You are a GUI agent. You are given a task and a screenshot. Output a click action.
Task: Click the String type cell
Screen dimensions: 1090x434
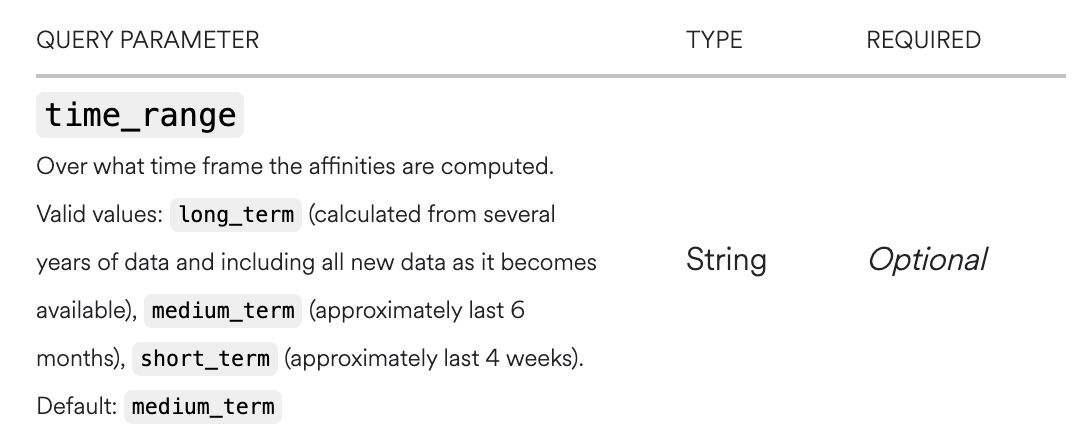coord(726,260)
